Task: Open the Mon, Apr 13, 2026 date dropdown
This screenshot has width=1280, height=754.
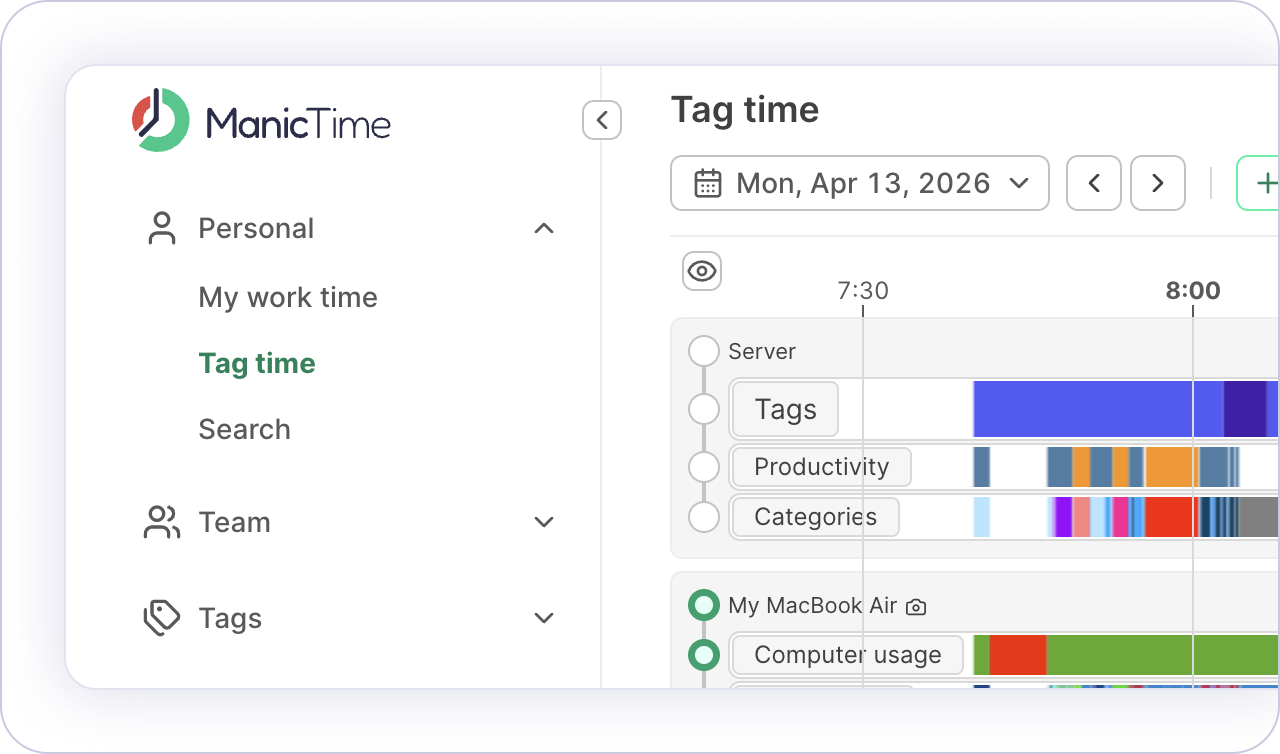Action: tap(859, 183)
